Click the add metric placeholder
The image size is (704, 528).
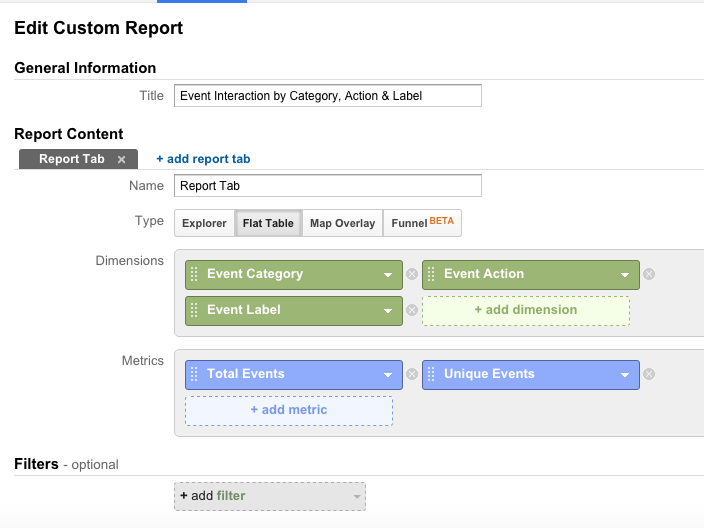pos(289,410)
